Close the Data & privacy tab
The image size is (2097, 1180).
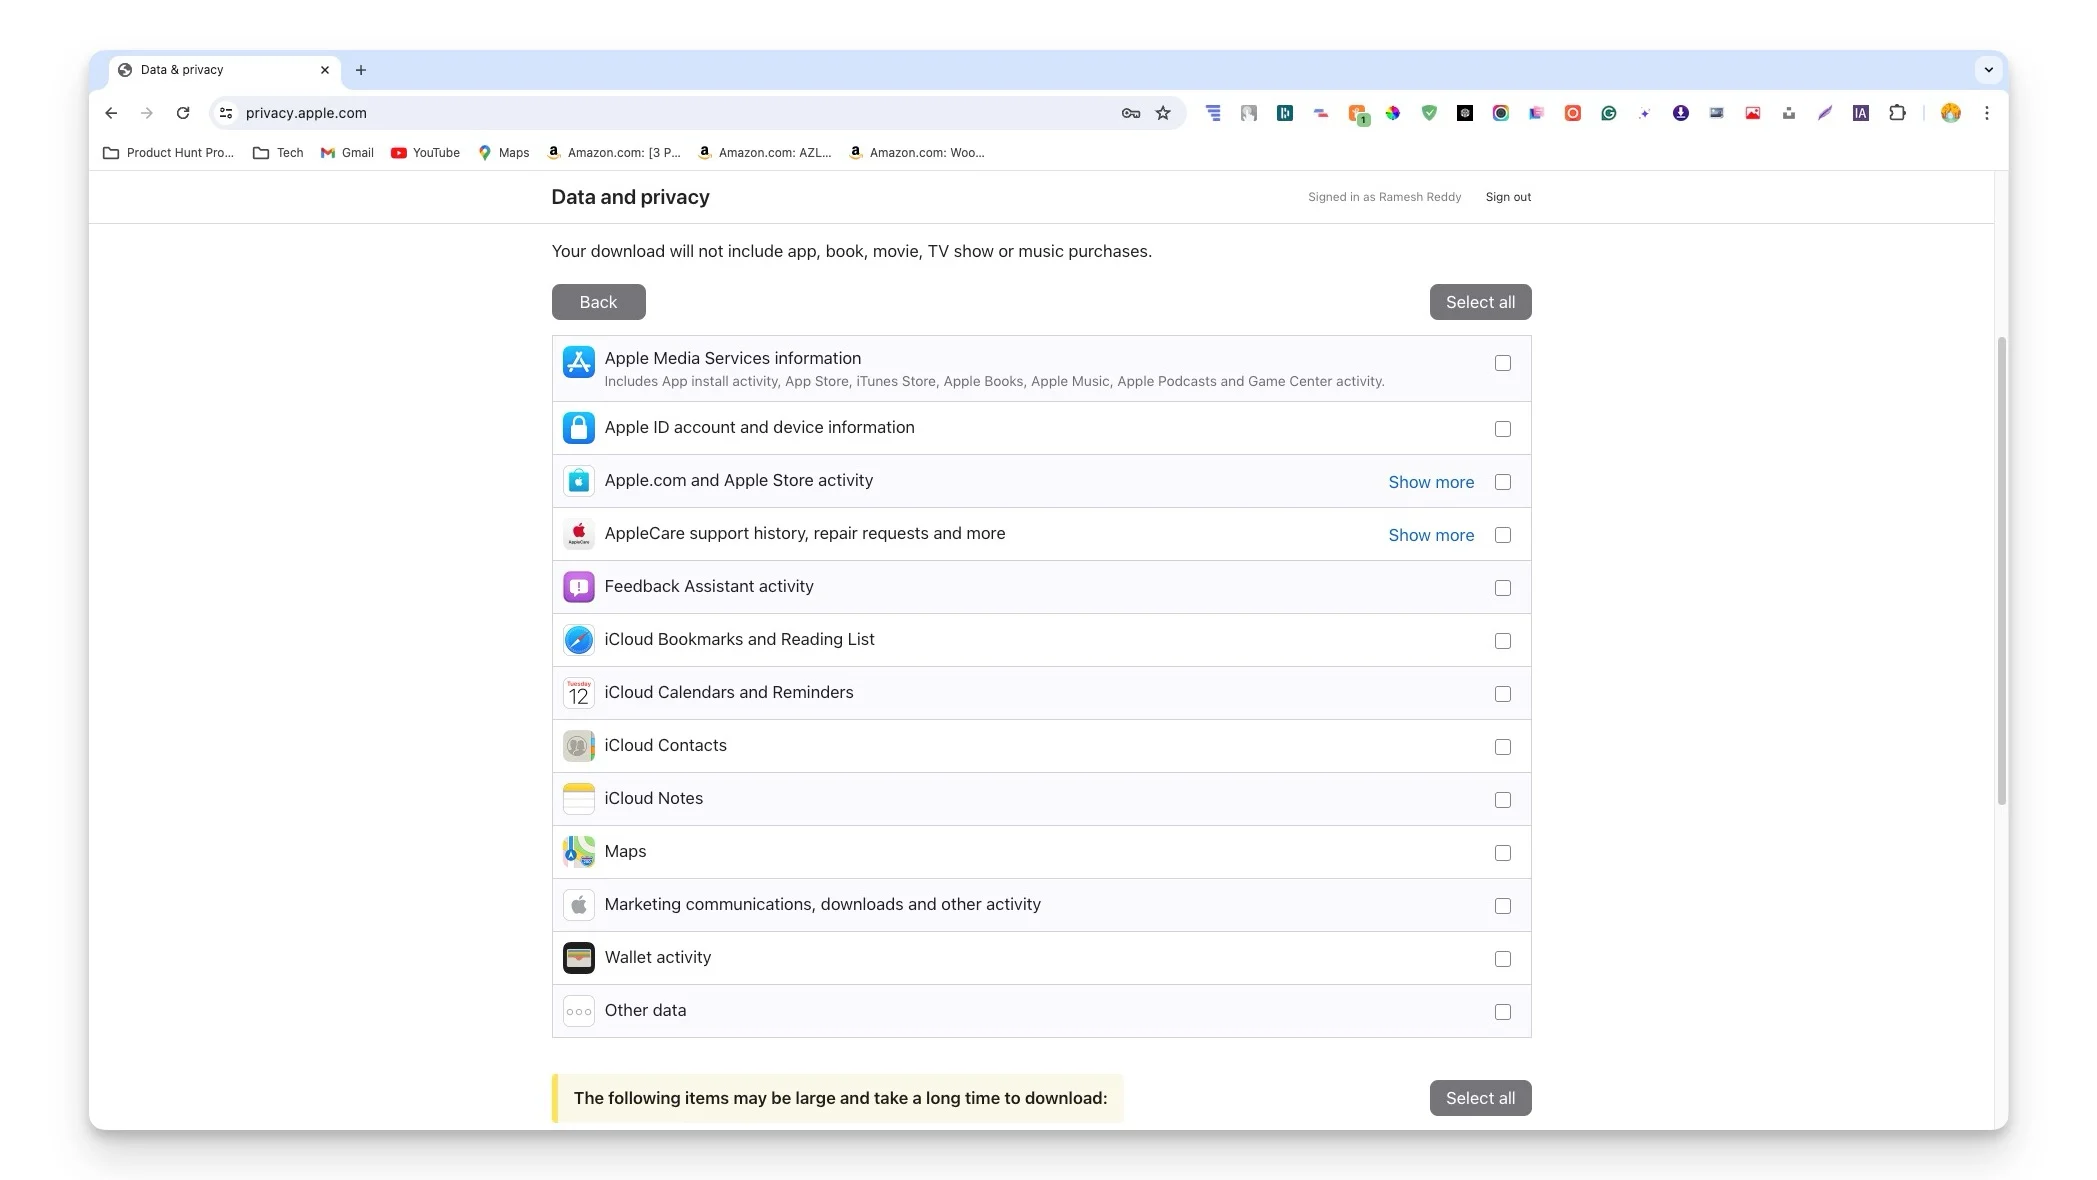pyautogui.click(x=325, y=70)
